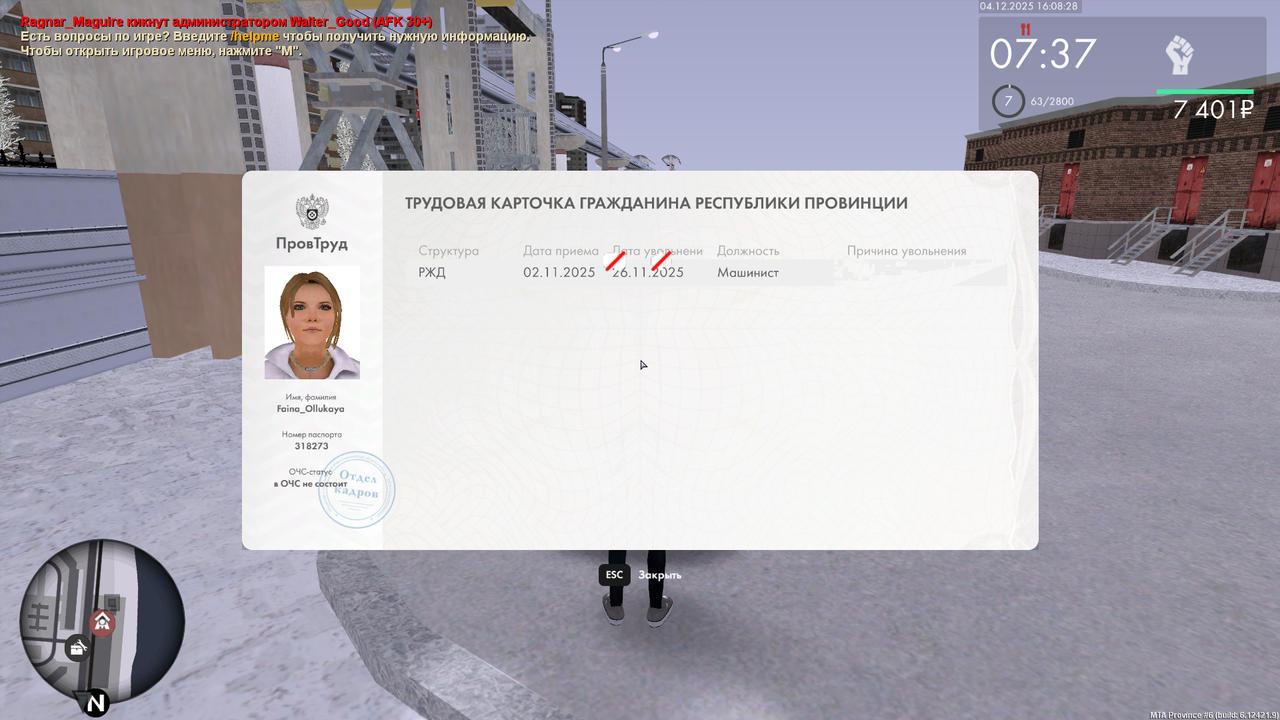The height and width of the screenshot is (720, 1280).
Task: Click the level 7 experience ring icon
Action: (x=1008, y=101)
